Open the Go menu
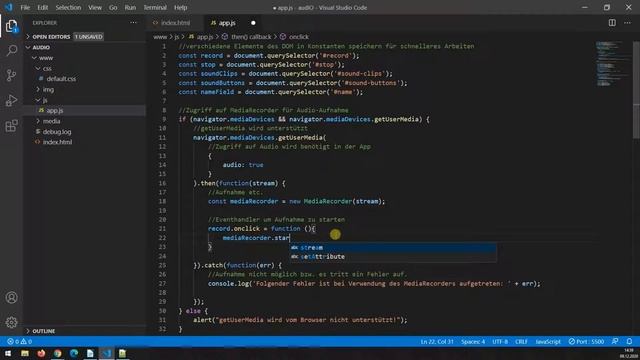Screen dimensions: 640x360 (x=113, y=7)
